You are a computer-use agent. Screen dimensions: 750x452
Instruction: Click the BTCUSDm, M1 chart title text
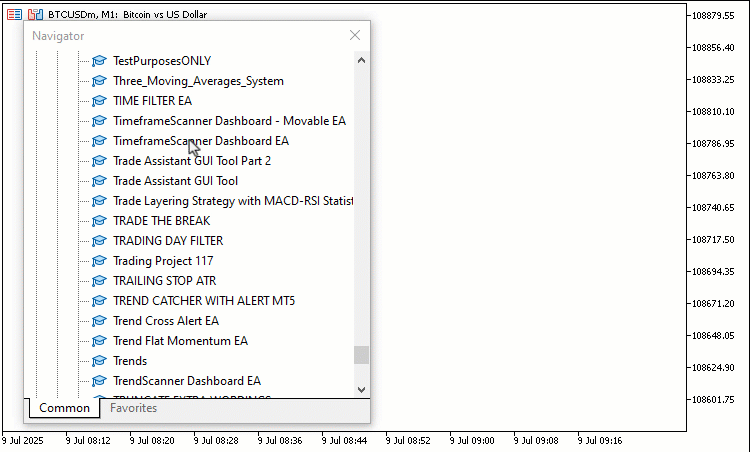click(x=128, y=15)
